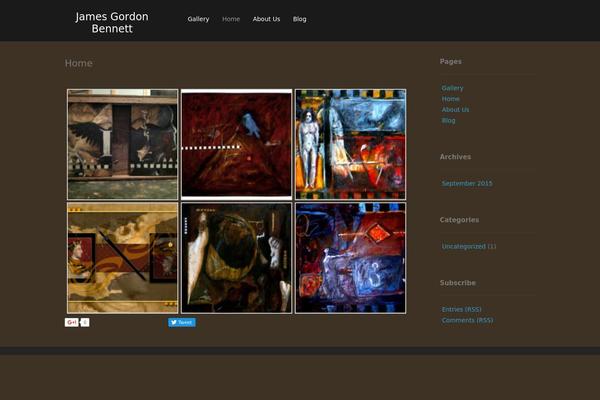Image resolution: width=600 pixels, height=400 pixels.
Task: Click the Home page heading
Action: [78, 63]
